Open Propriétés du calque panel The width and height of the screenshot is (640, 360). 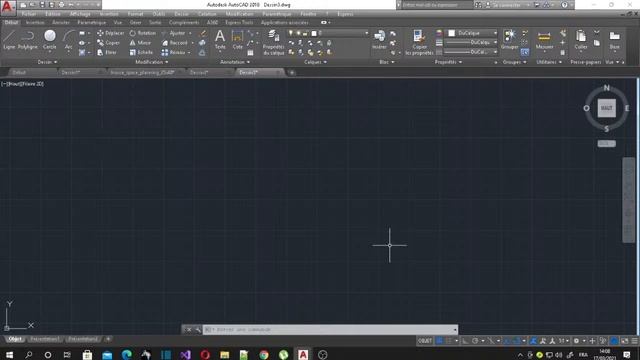click(x=273, y=42)
